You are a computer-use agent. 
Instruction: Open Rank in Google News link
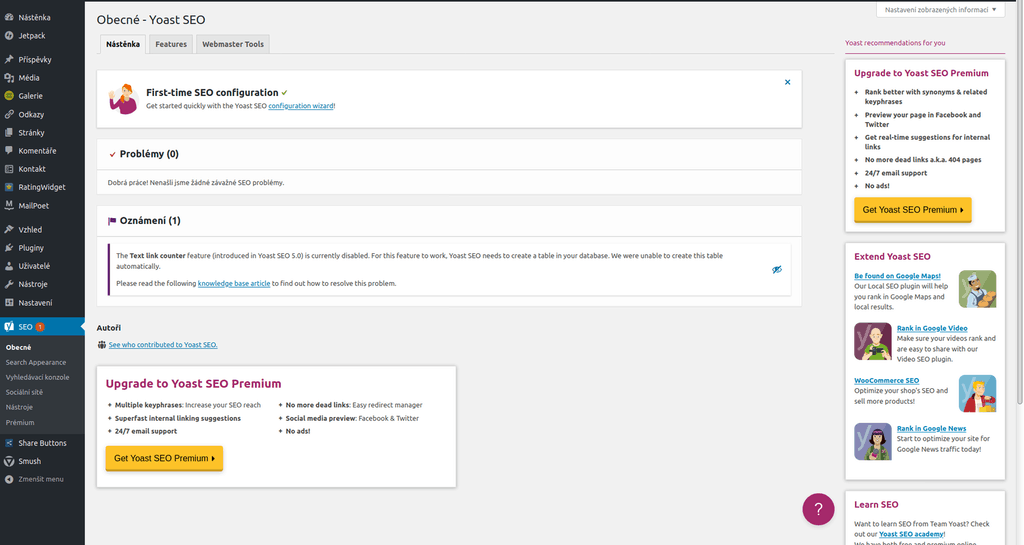click(x=931, y=429)
